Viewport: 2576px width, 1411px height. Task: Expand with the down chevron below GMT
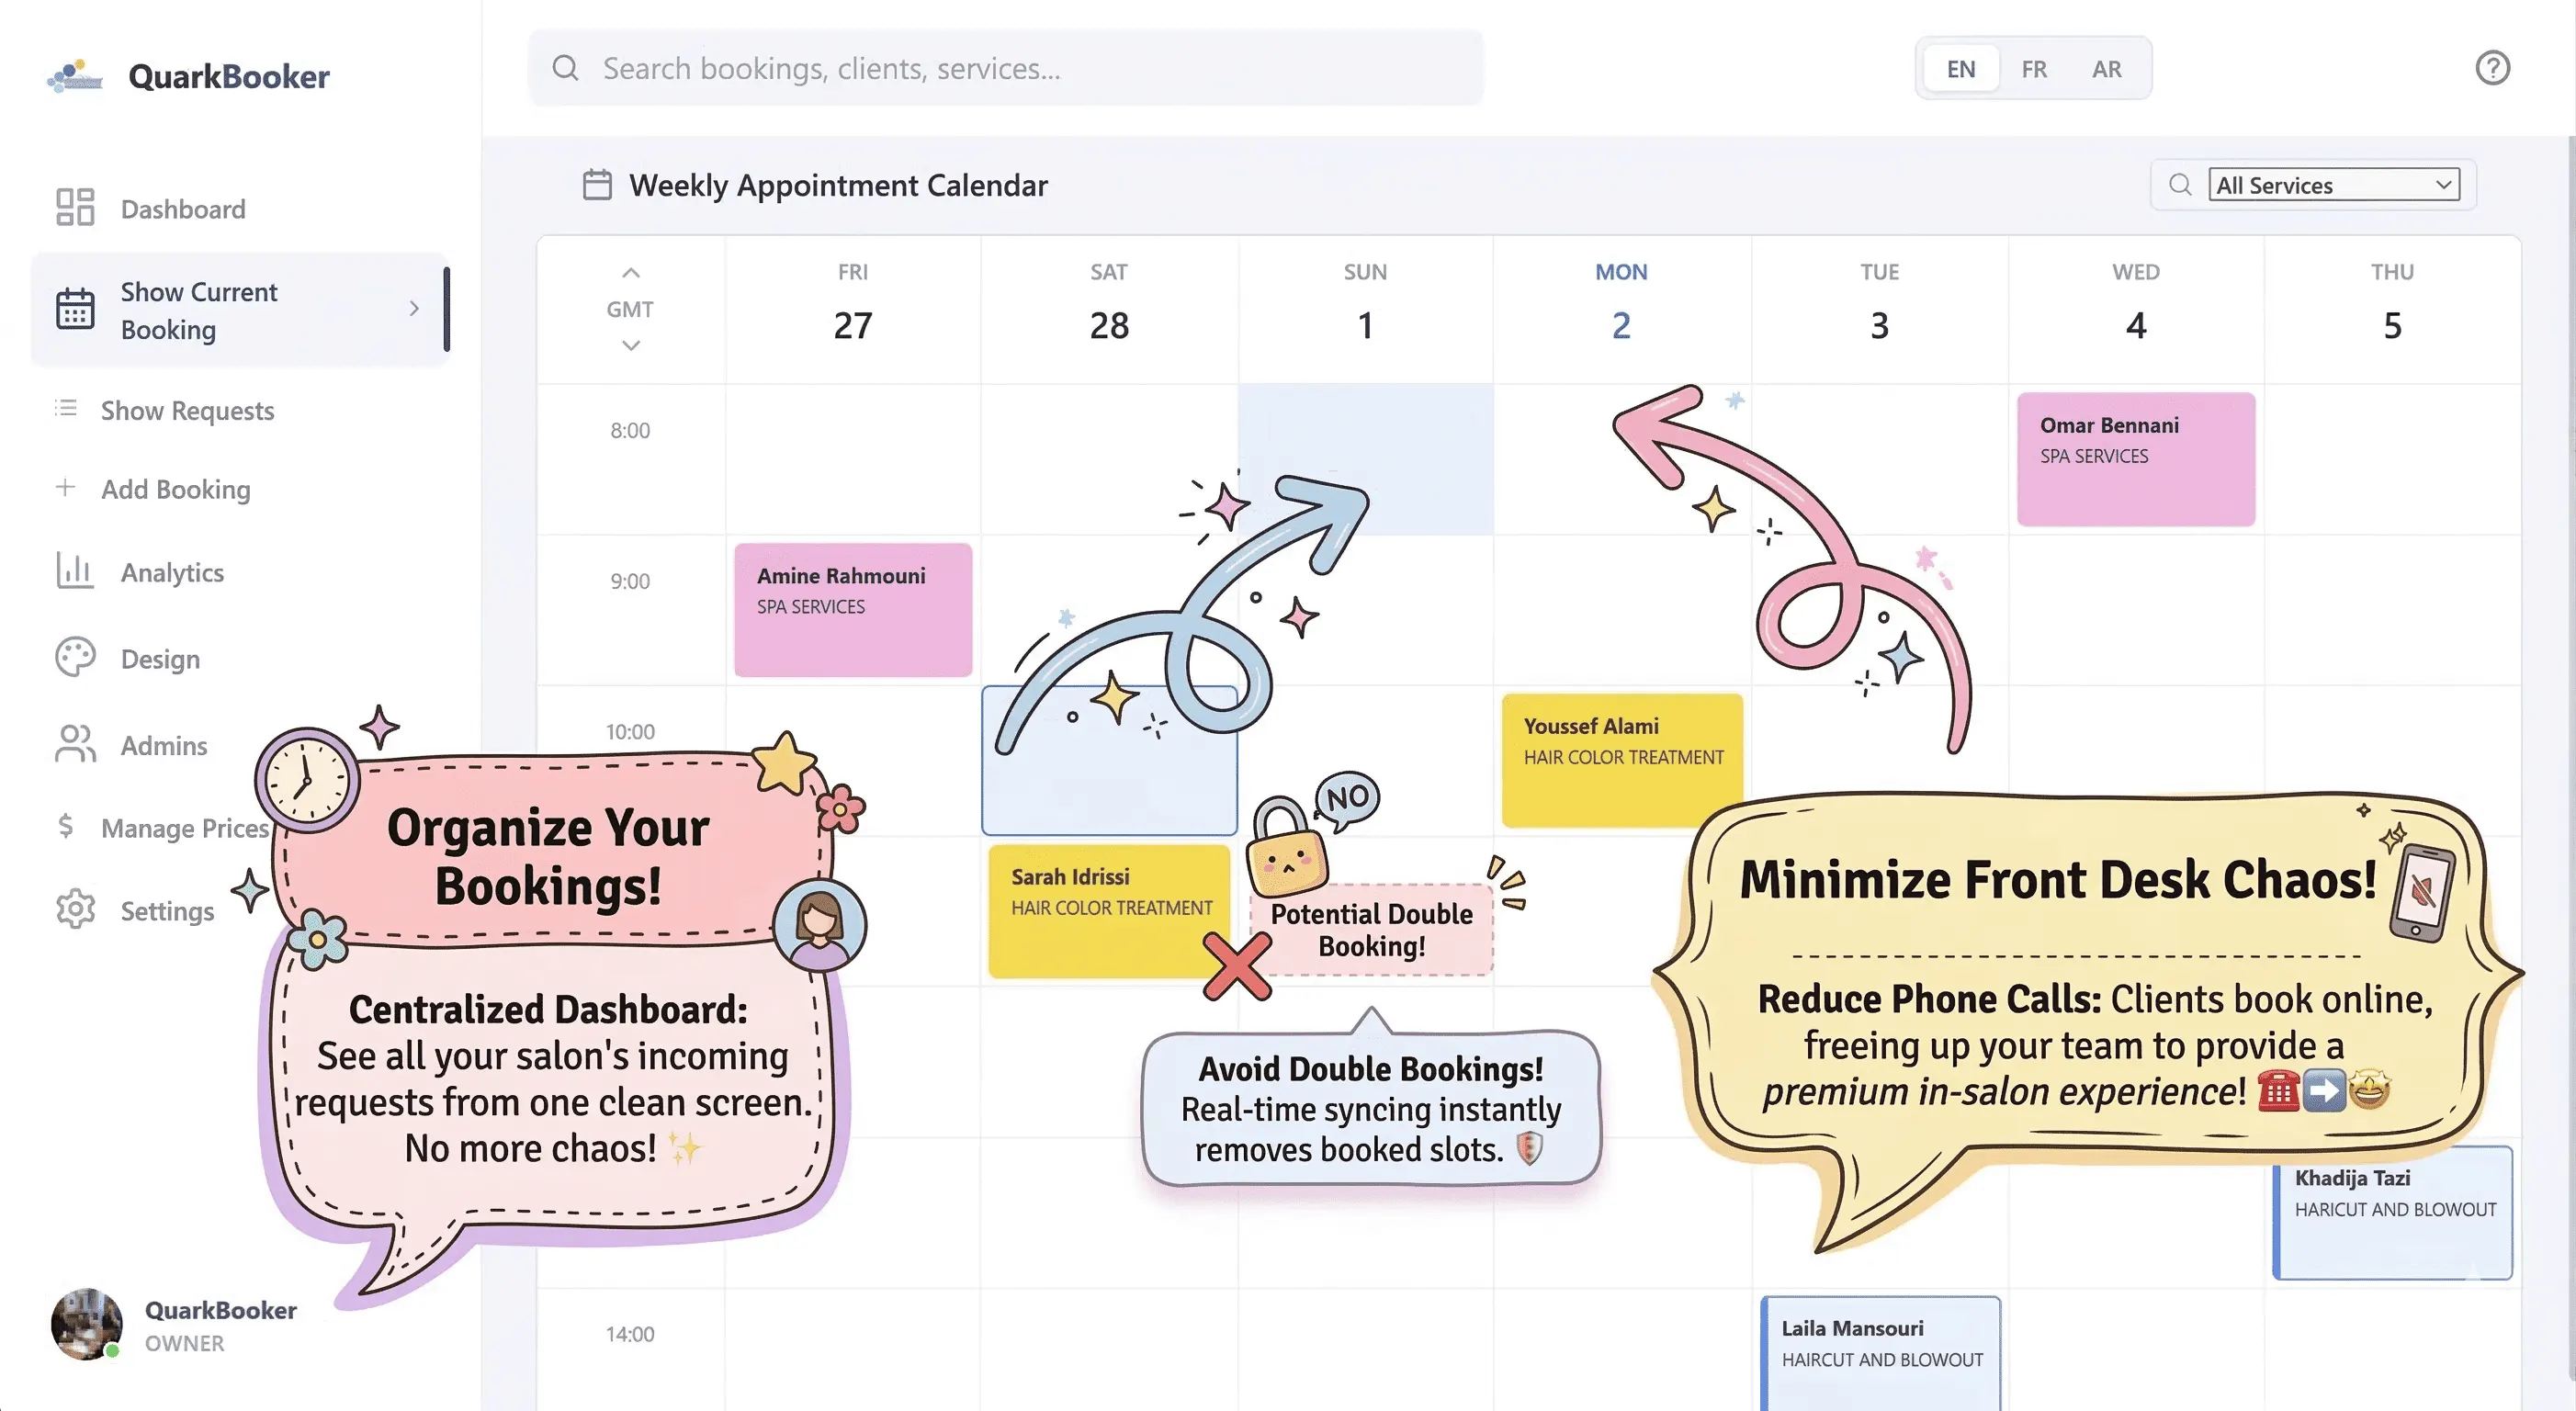click(x=630, y=345)
